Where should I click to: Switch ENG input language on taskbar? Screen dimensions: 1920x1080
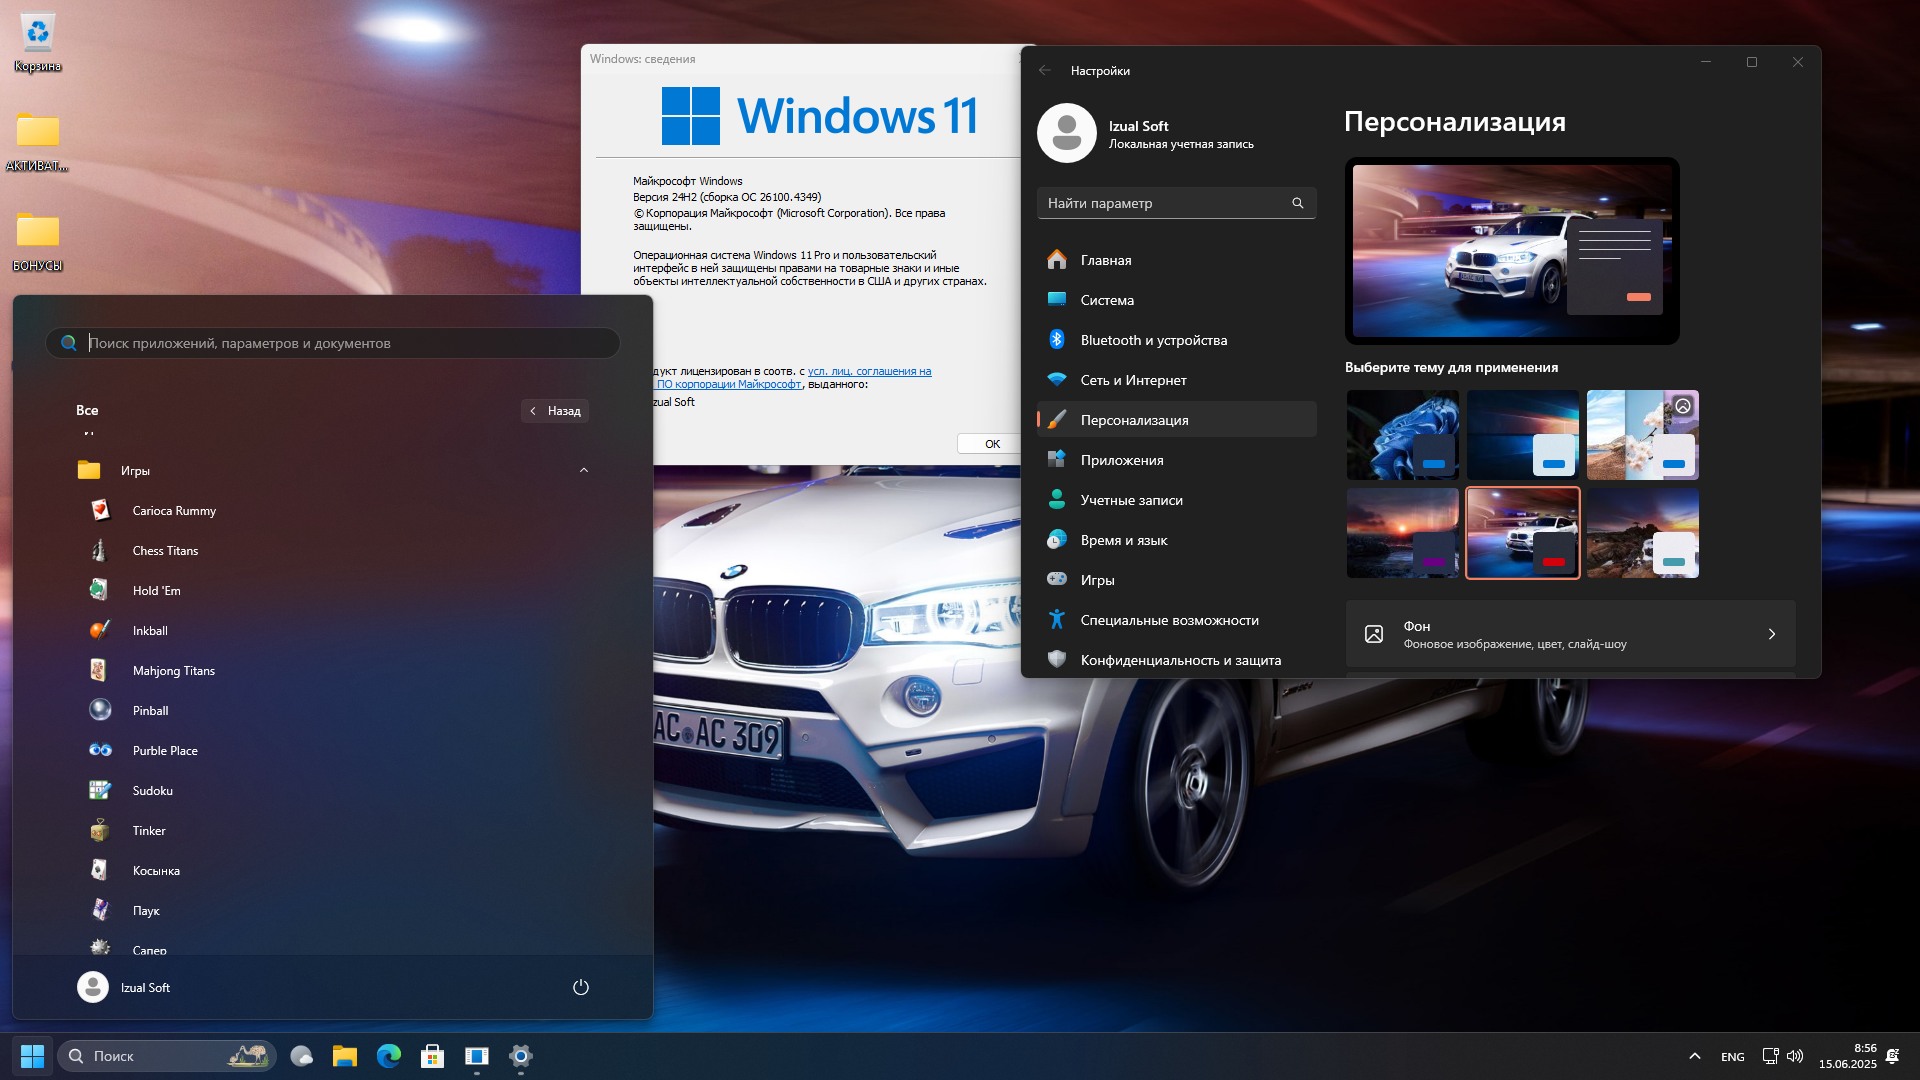click(1733, 1057)
